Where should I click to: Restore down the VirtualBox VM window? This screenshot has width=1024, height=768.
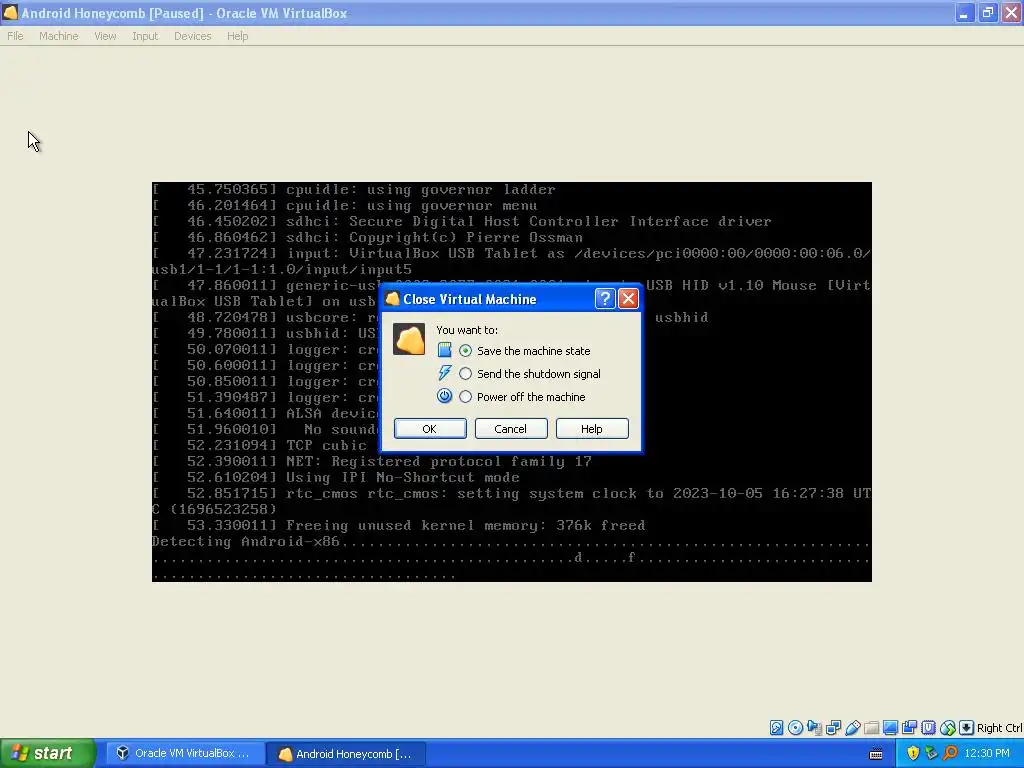987,13
